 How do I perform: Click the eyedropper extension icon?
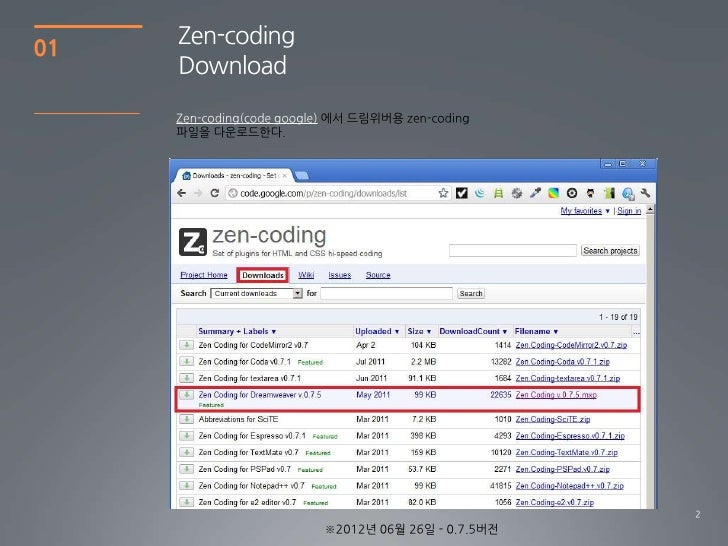coord(535,193)
